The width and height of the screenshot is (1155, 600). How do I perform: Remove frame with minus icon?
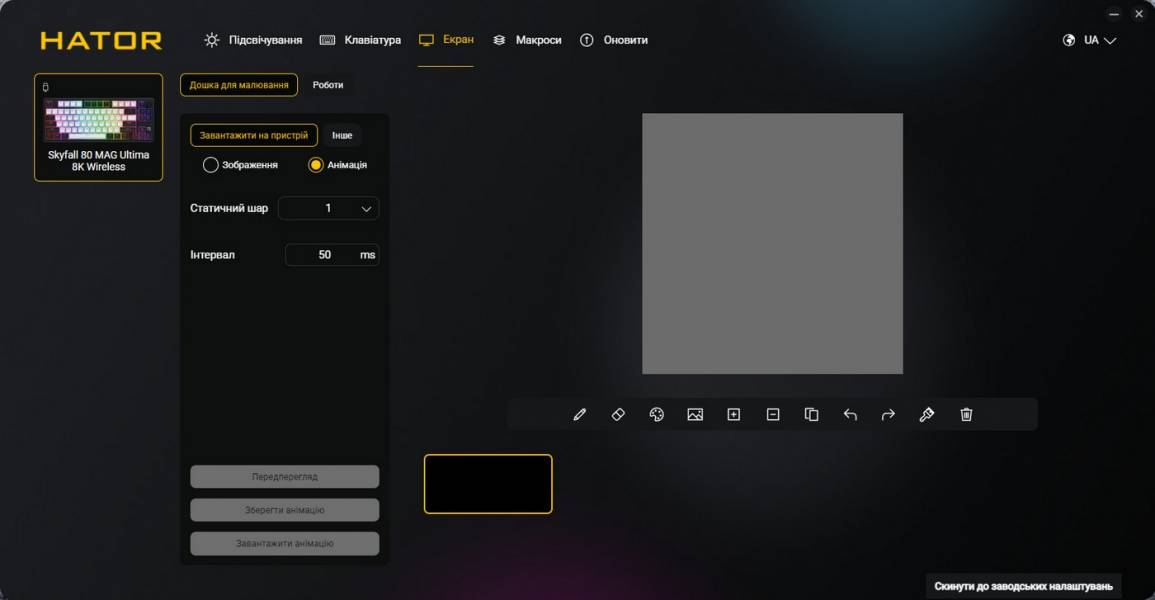tap(773, 414)
